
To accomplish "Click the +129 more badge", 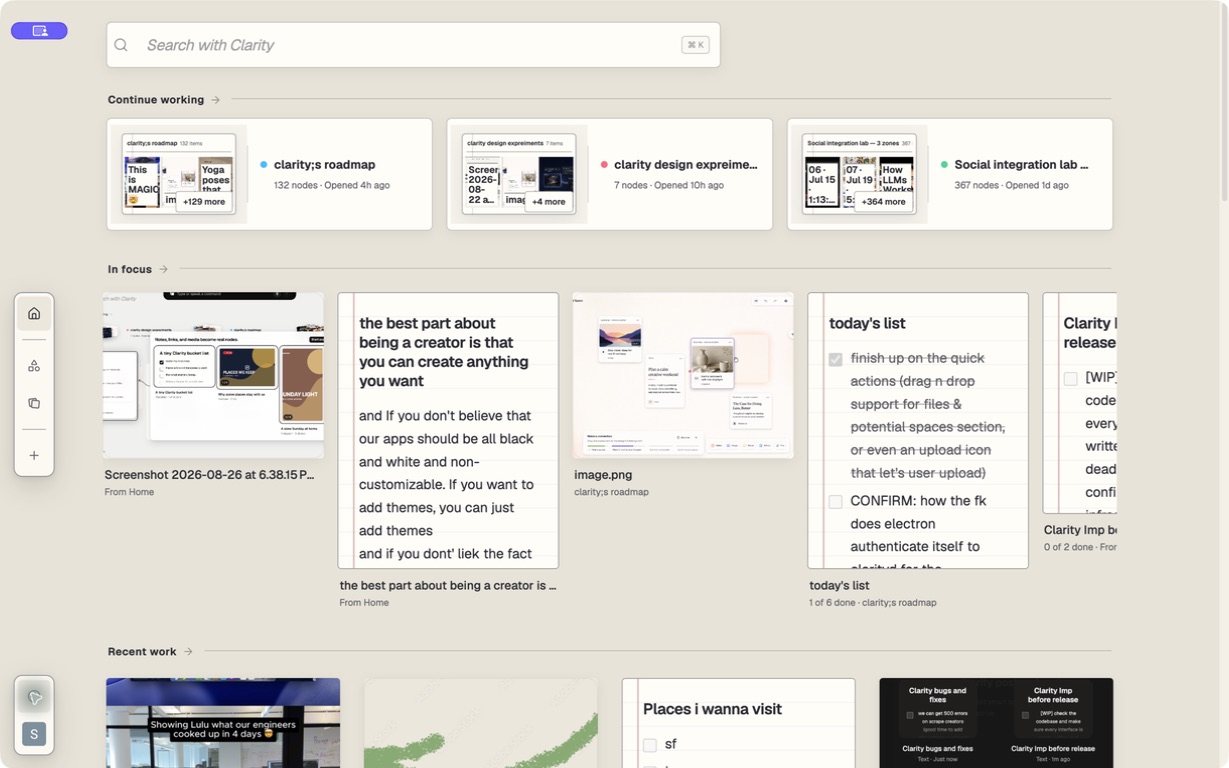I will [x=205, y=201].
